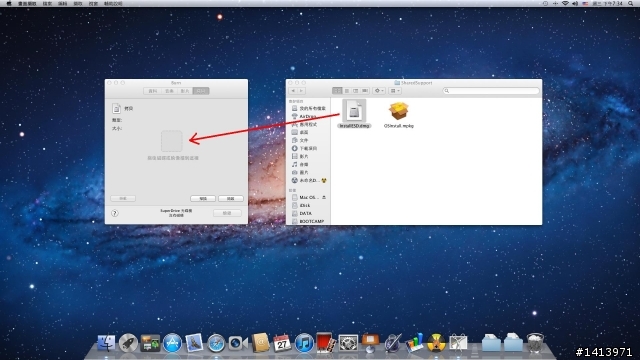
Task: Click the Burn app icon in Dock
Action: tap(436, 343)
